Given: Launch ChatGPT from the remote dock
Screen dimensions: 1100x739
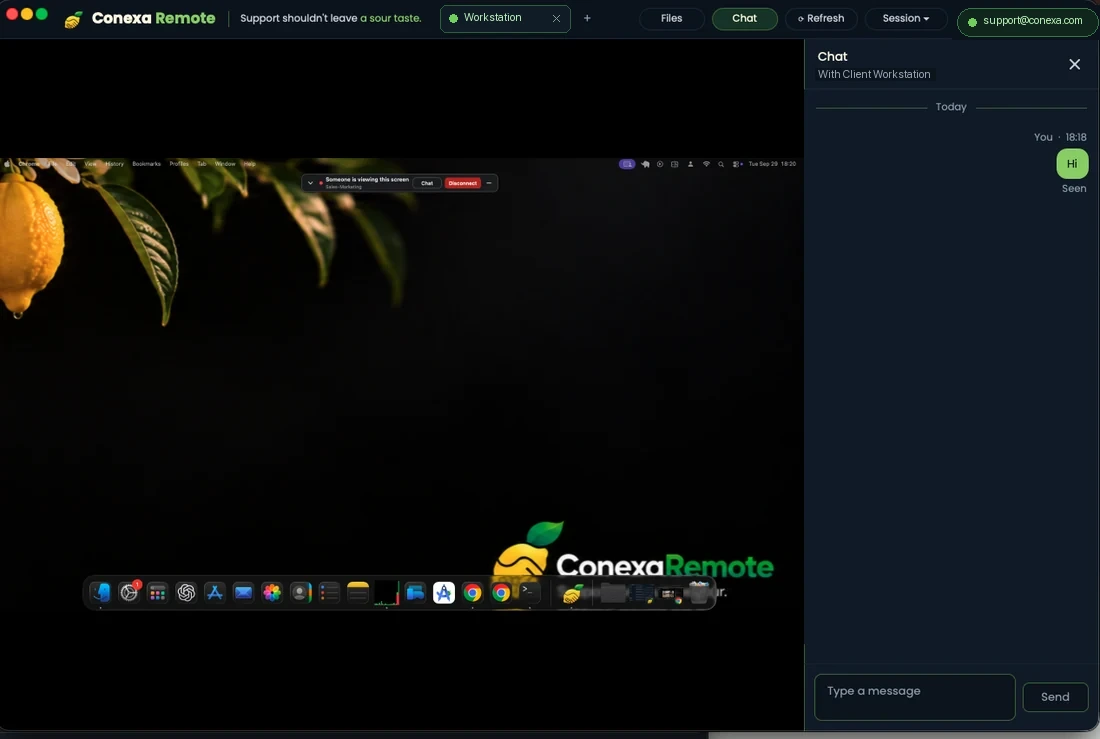Looking at the screenshot, I should 186,592.
